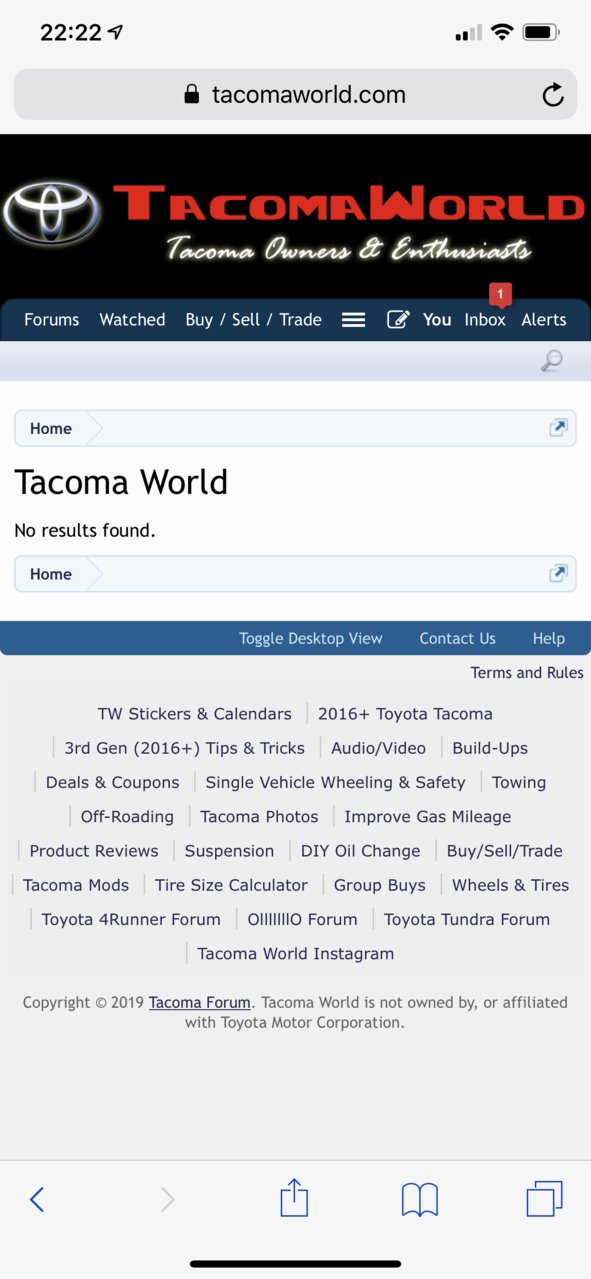The image size is (591, 1279).
Task: Click the upper Home breadcrumb
Action: coord(51,428)
